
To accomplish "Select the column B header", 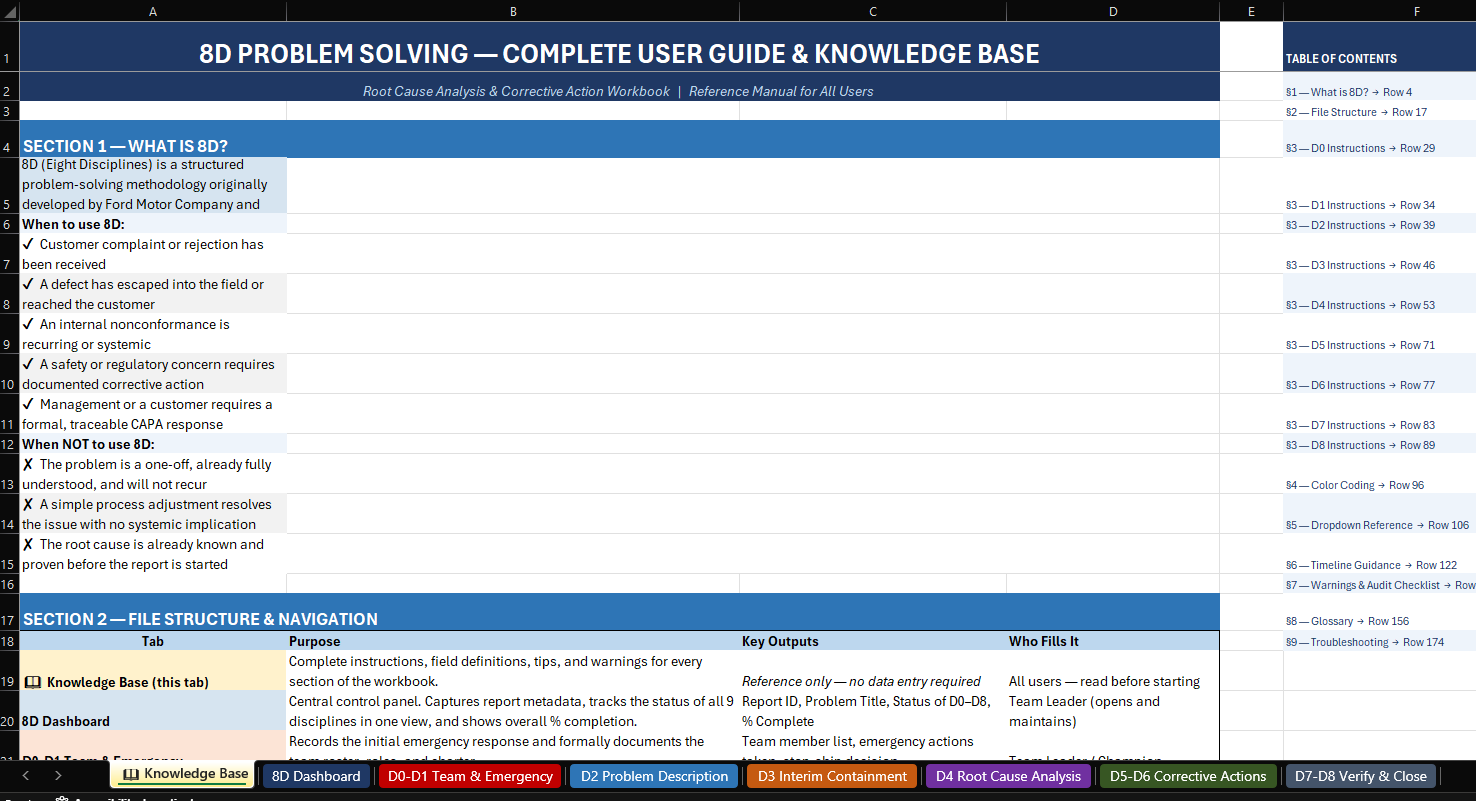I will 513,11.
